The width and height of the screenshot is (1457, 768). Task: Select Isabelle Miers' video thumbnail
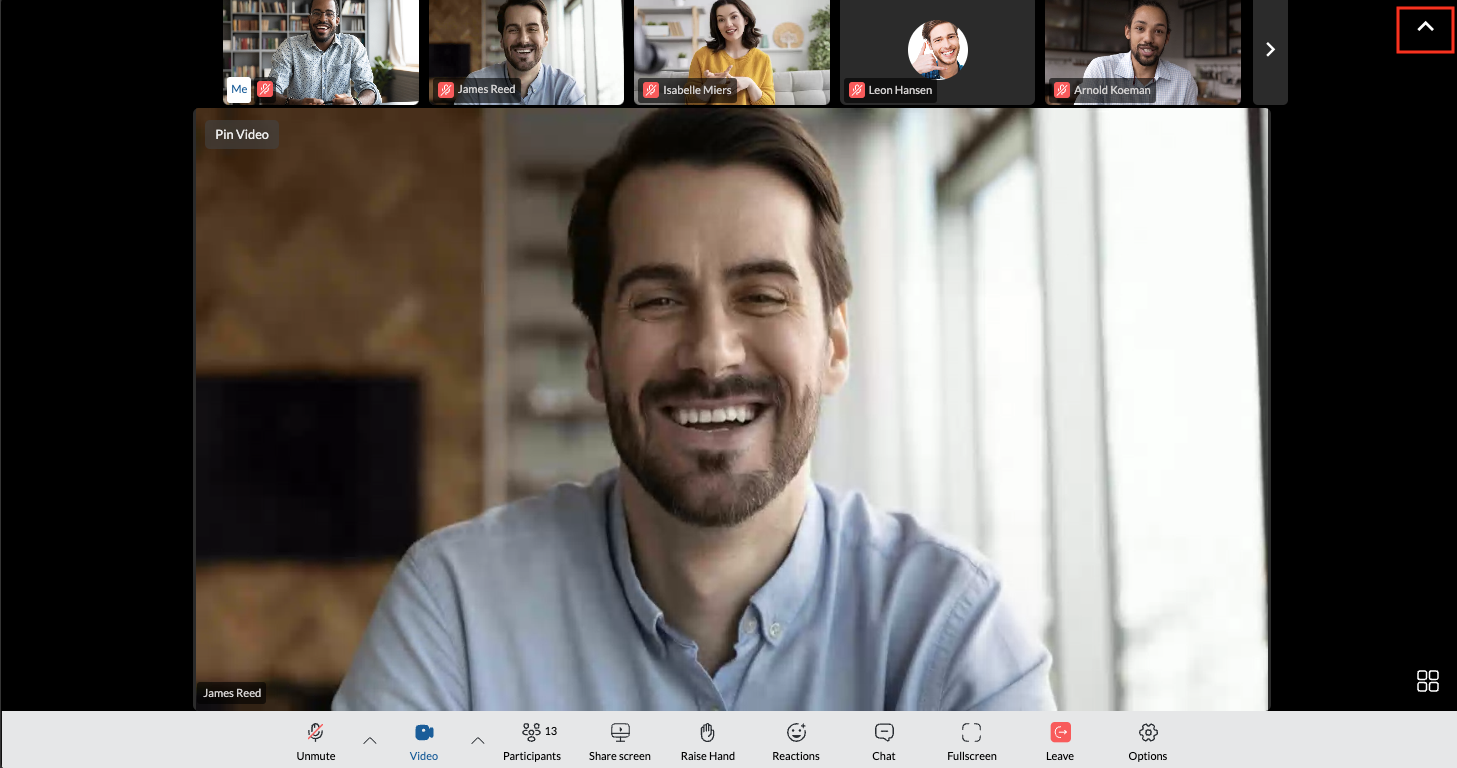(x=732, y=50)
